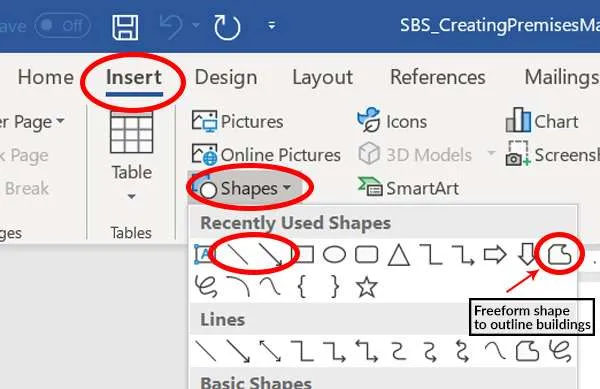The image size is (600, 389).
Task: Select the 5-Point Star shape
Action: 367,287
